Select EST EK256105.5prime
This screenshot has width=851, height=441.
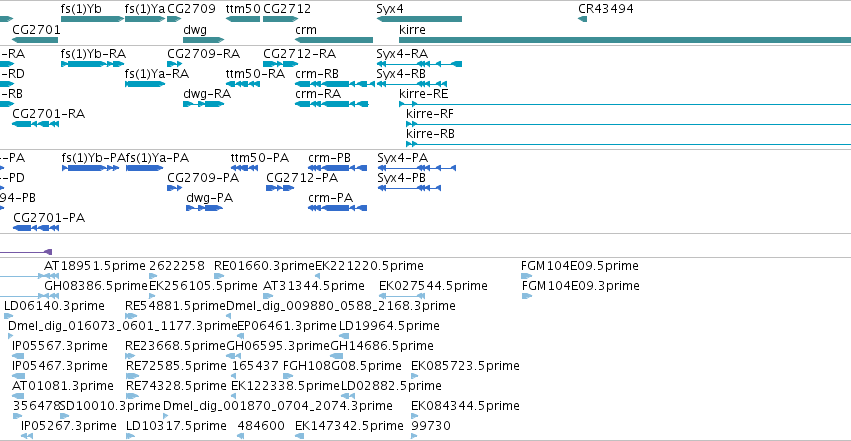click(x=154, y=296)
